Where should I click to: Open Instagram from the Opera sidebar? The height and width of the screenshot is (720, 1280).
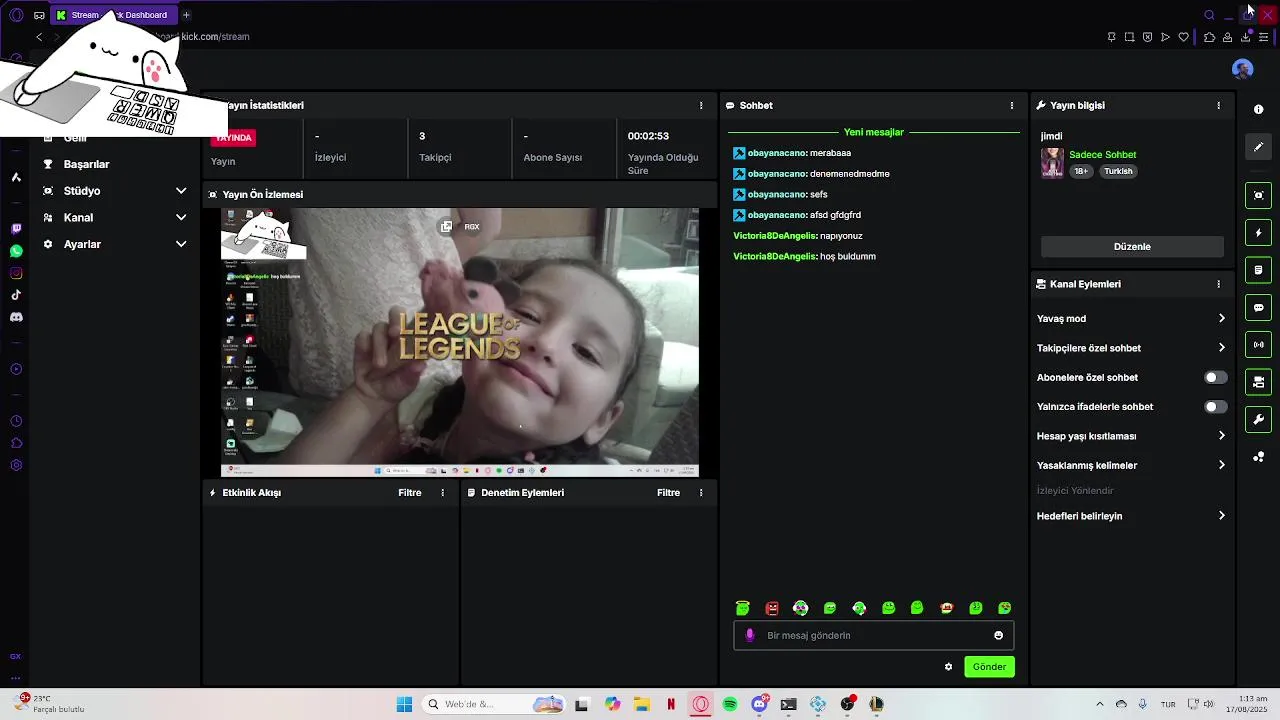[16, 273]
